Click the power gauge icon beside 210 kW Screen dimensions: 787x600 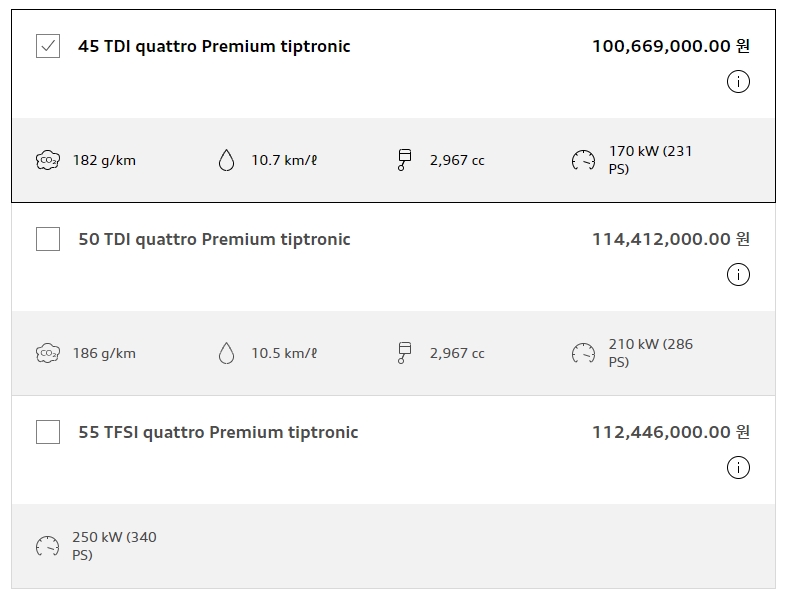(x=583, y=353)
